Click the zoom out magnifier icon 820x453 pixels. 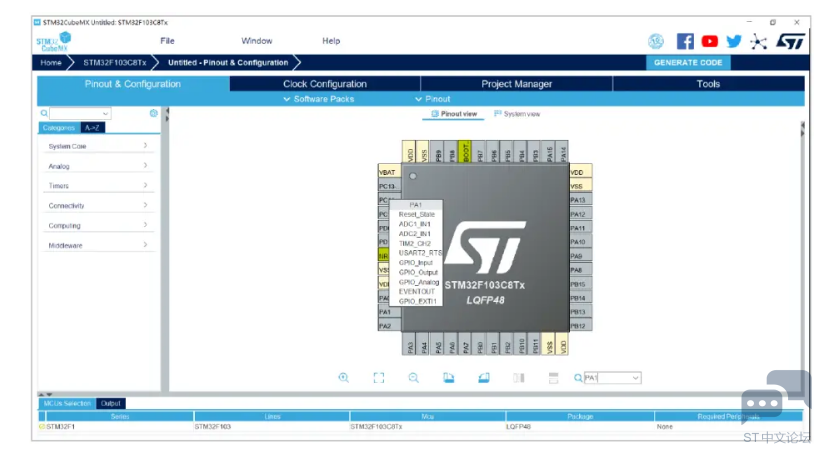pos(413,377)
